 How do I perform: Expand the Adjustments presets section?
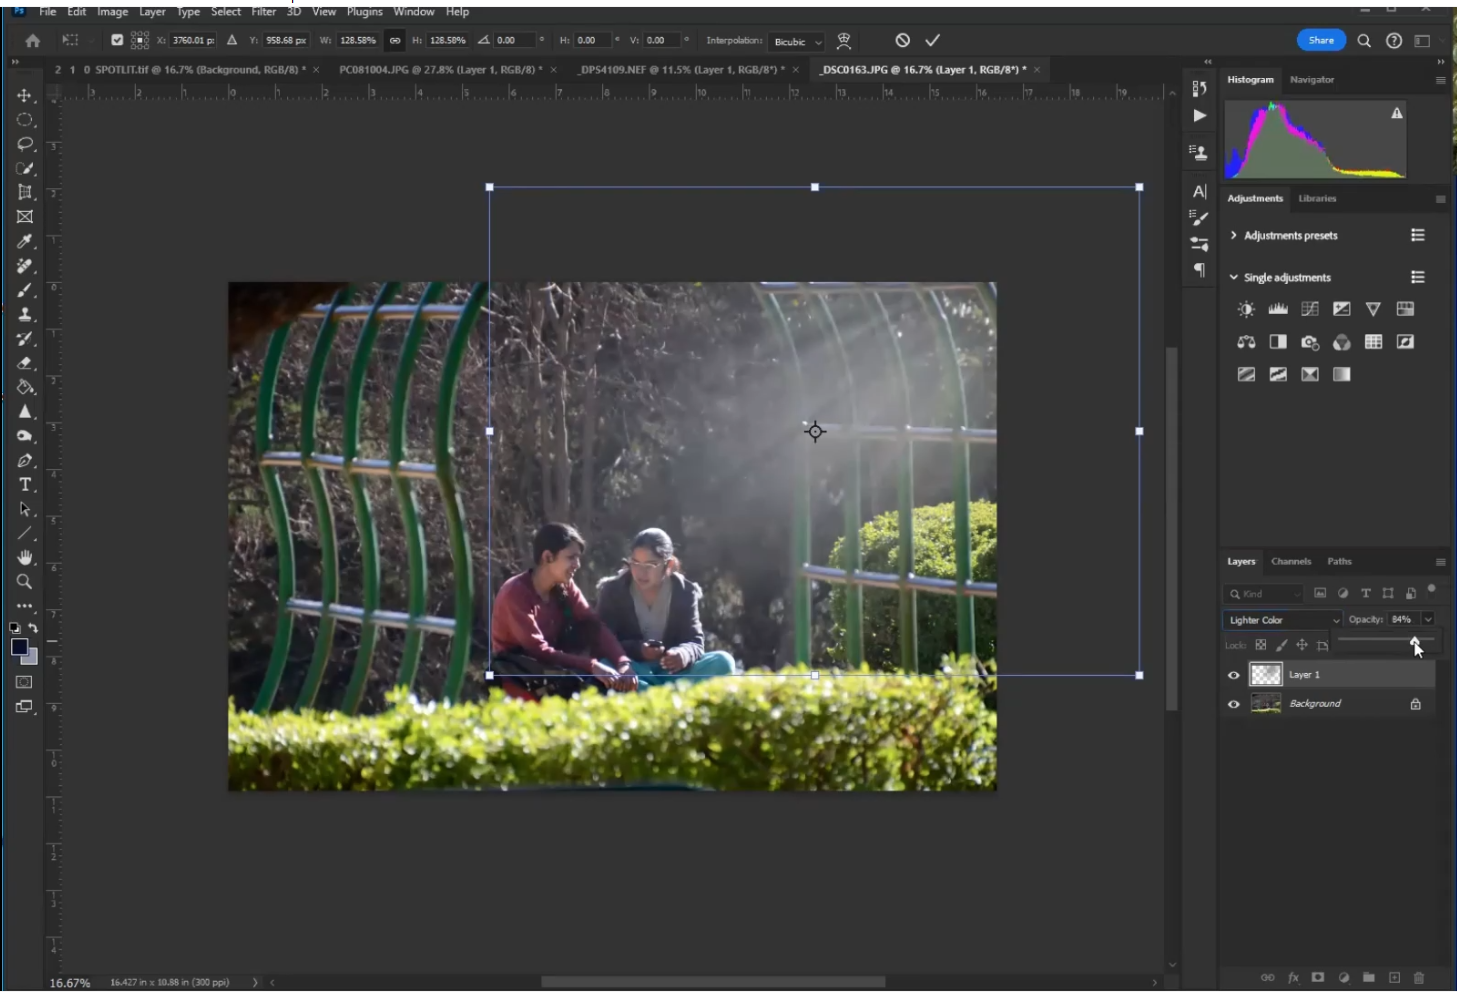point(1234,236)
